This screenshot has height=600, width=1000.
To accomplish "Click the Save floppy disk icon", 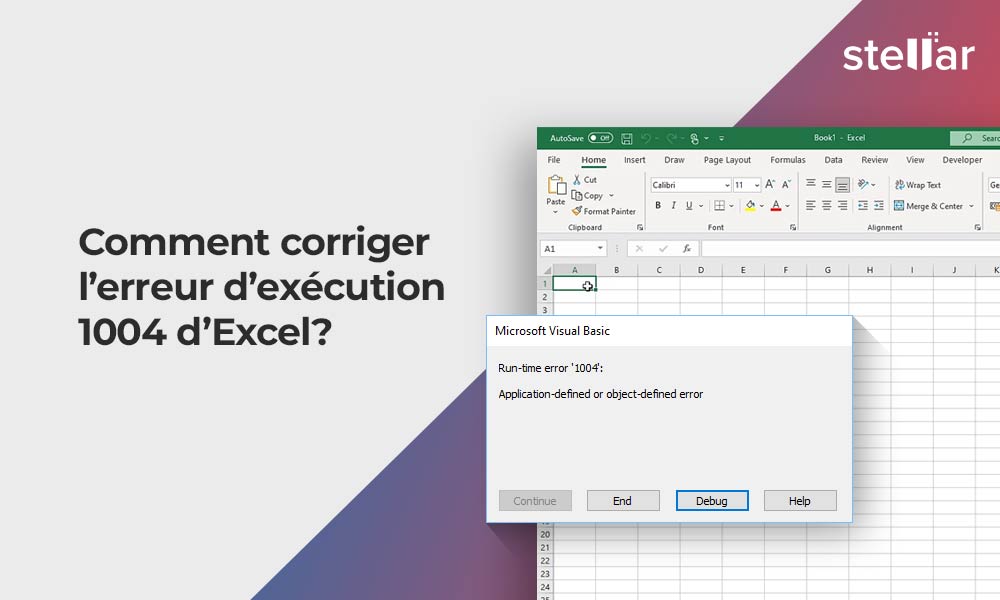I will (627, 138).
